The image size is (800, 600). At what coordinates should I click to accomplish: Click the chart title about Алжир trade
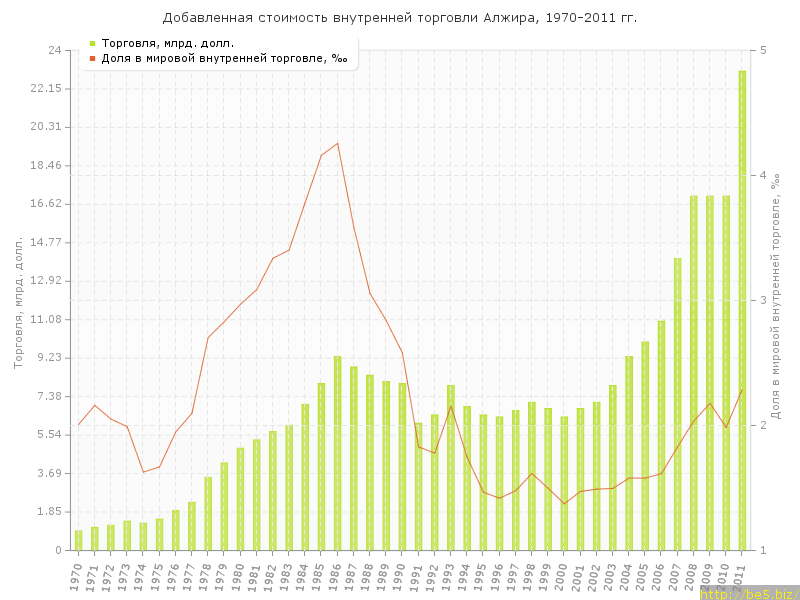[400, 18]
